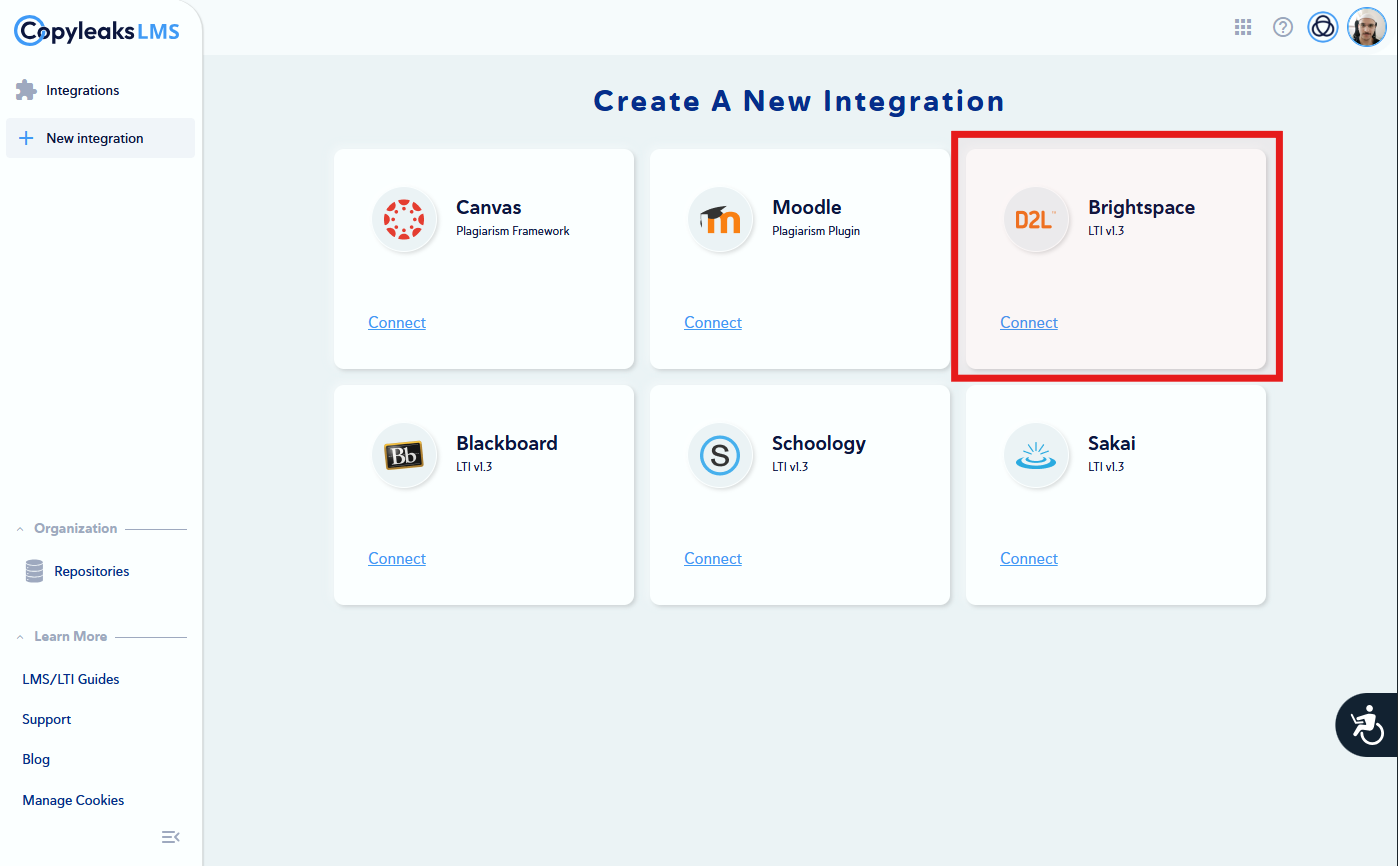Screen dimensions: 1398x866
Task: Click the Sakai card title
Action: coord(1112,443)
